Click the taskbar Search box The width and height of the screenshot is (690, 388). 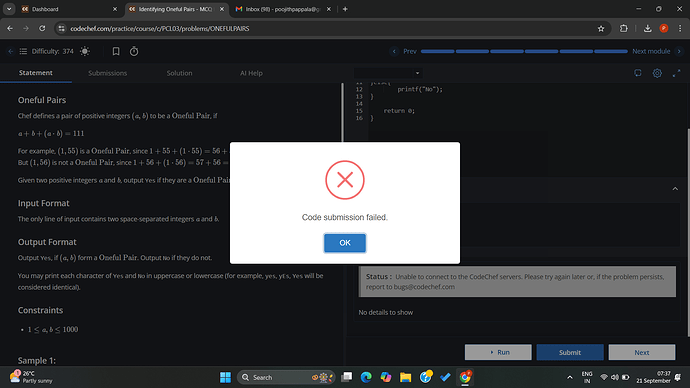point(286,377)
